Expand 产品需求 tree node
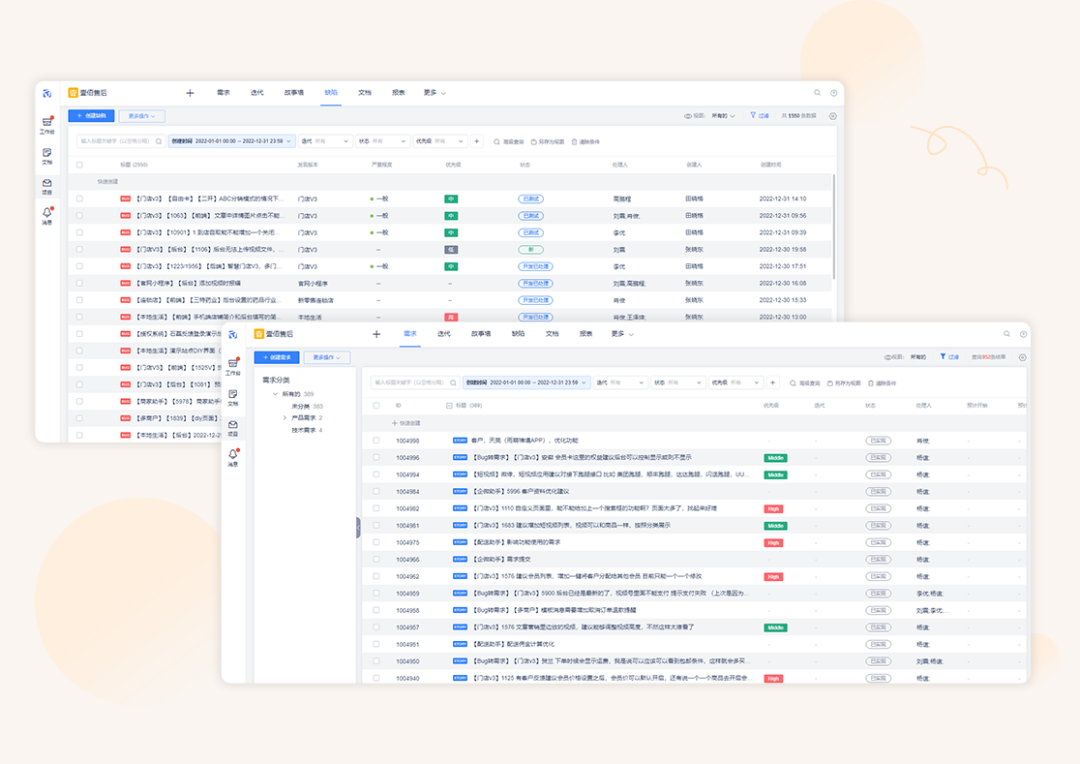This screenshot has width=1080, height=764. click(x=284, y=418)
